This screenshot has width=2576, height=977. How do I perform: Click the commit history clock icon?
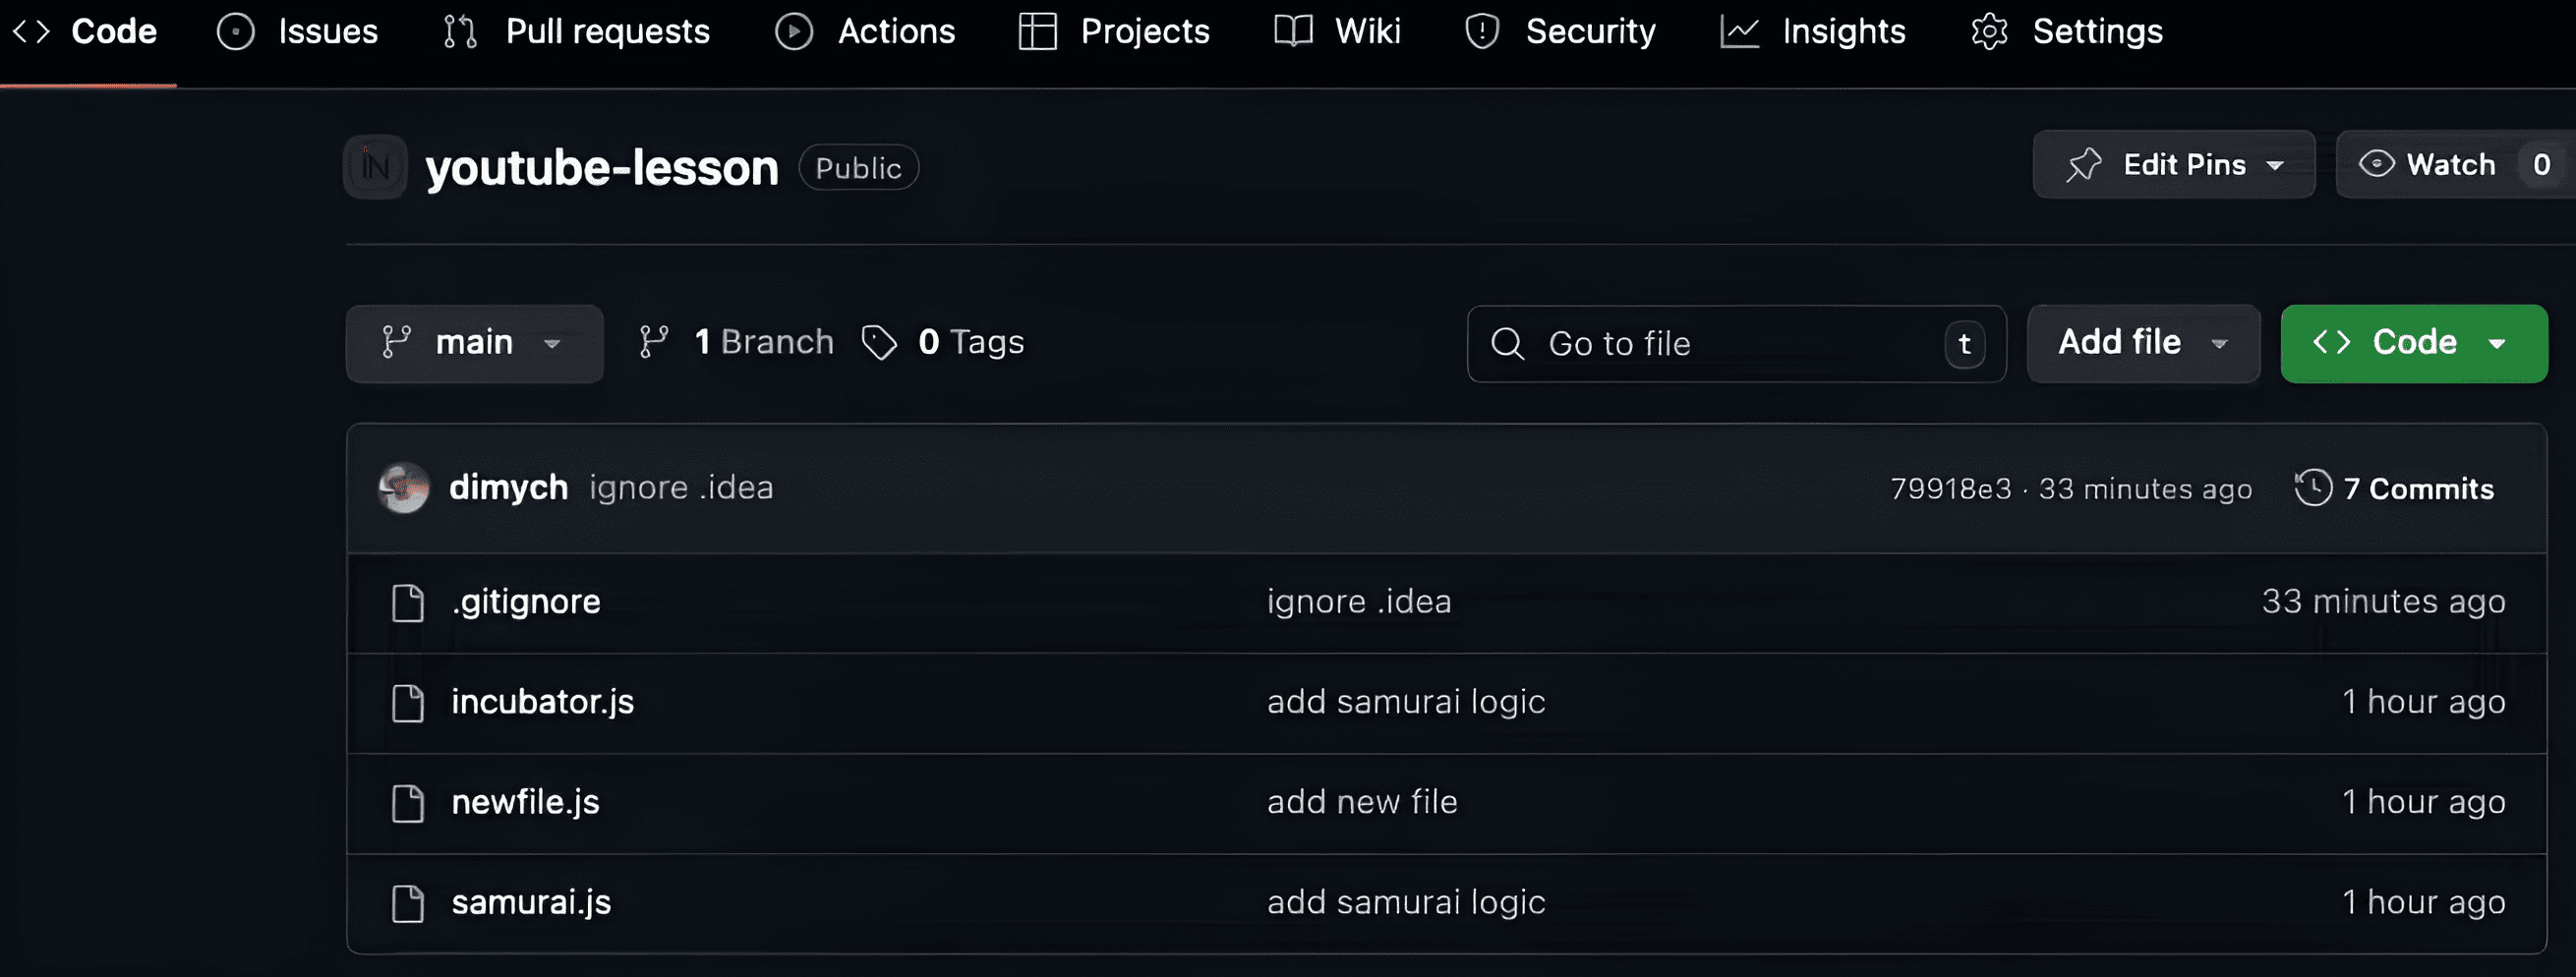point(2312,488)
